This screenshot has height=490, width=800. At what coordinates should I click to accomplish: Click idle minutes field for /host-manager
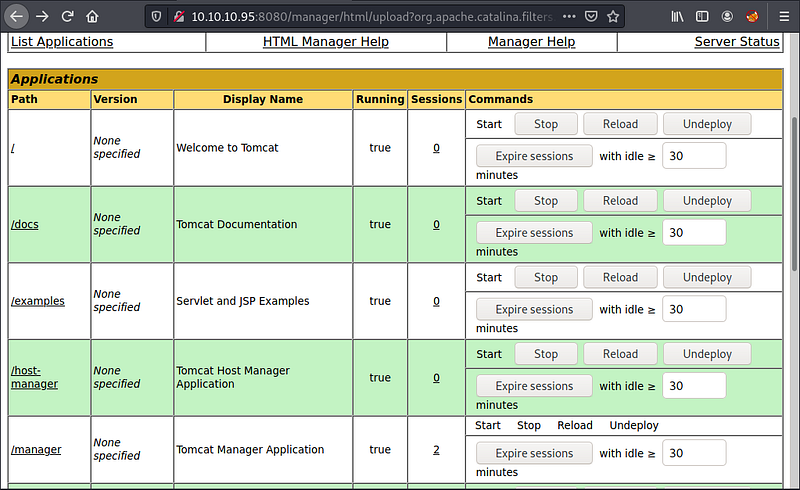click(694, 386)
